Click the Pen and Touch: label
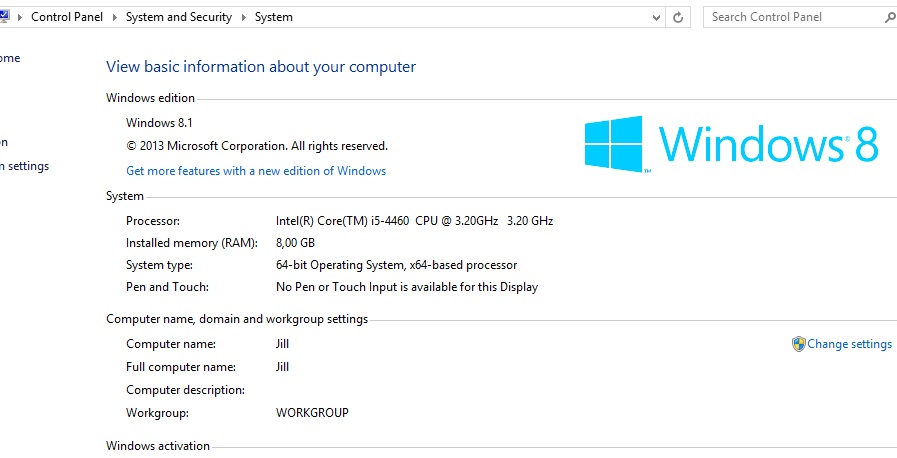 click(167, 287)
